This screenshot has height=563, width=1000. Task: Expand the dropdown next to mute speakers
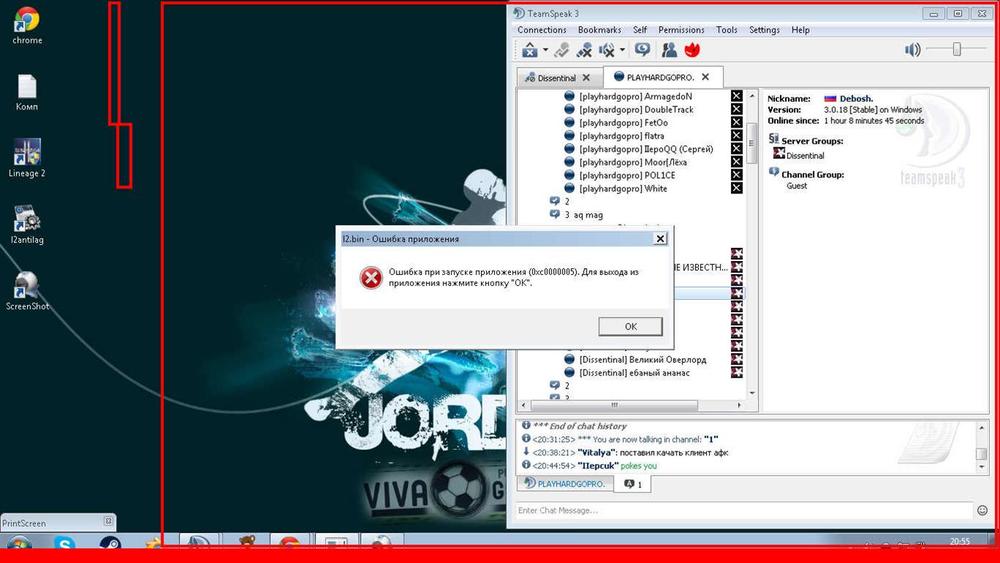click(622, 50)
